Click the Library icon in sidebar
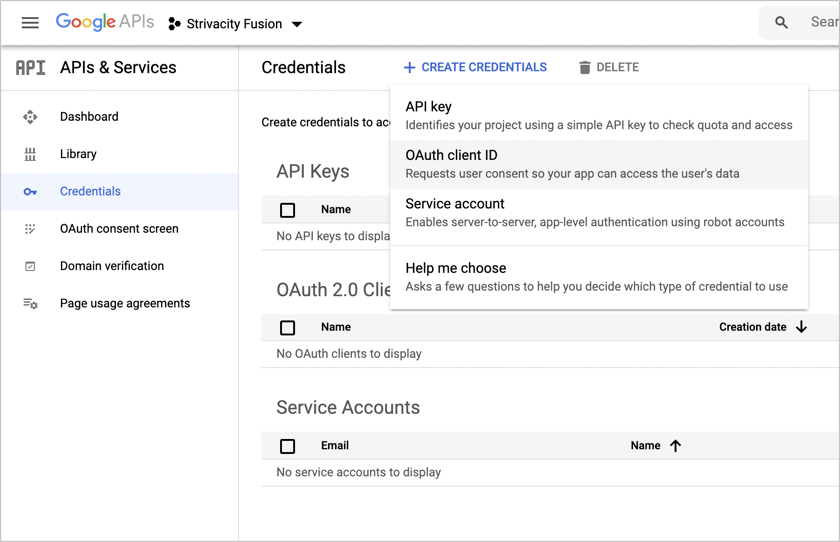The width and height of the screenshot is (840, 542). pos(30,154)
